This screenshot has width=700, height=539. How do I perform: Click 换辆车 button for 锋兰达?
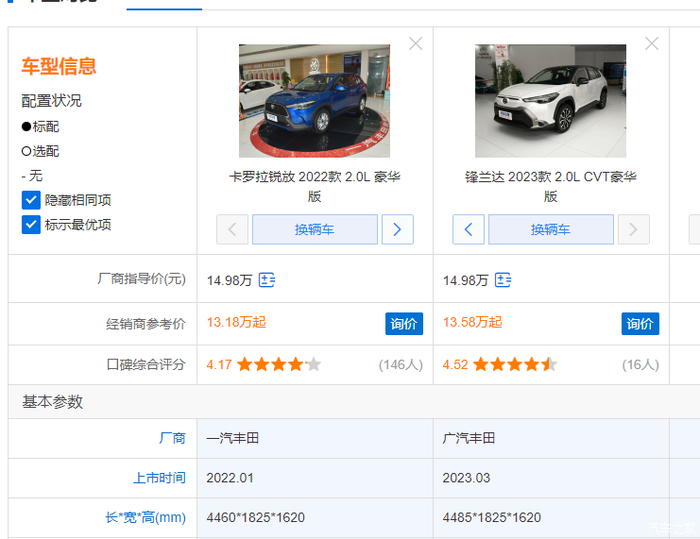(550, 229)
